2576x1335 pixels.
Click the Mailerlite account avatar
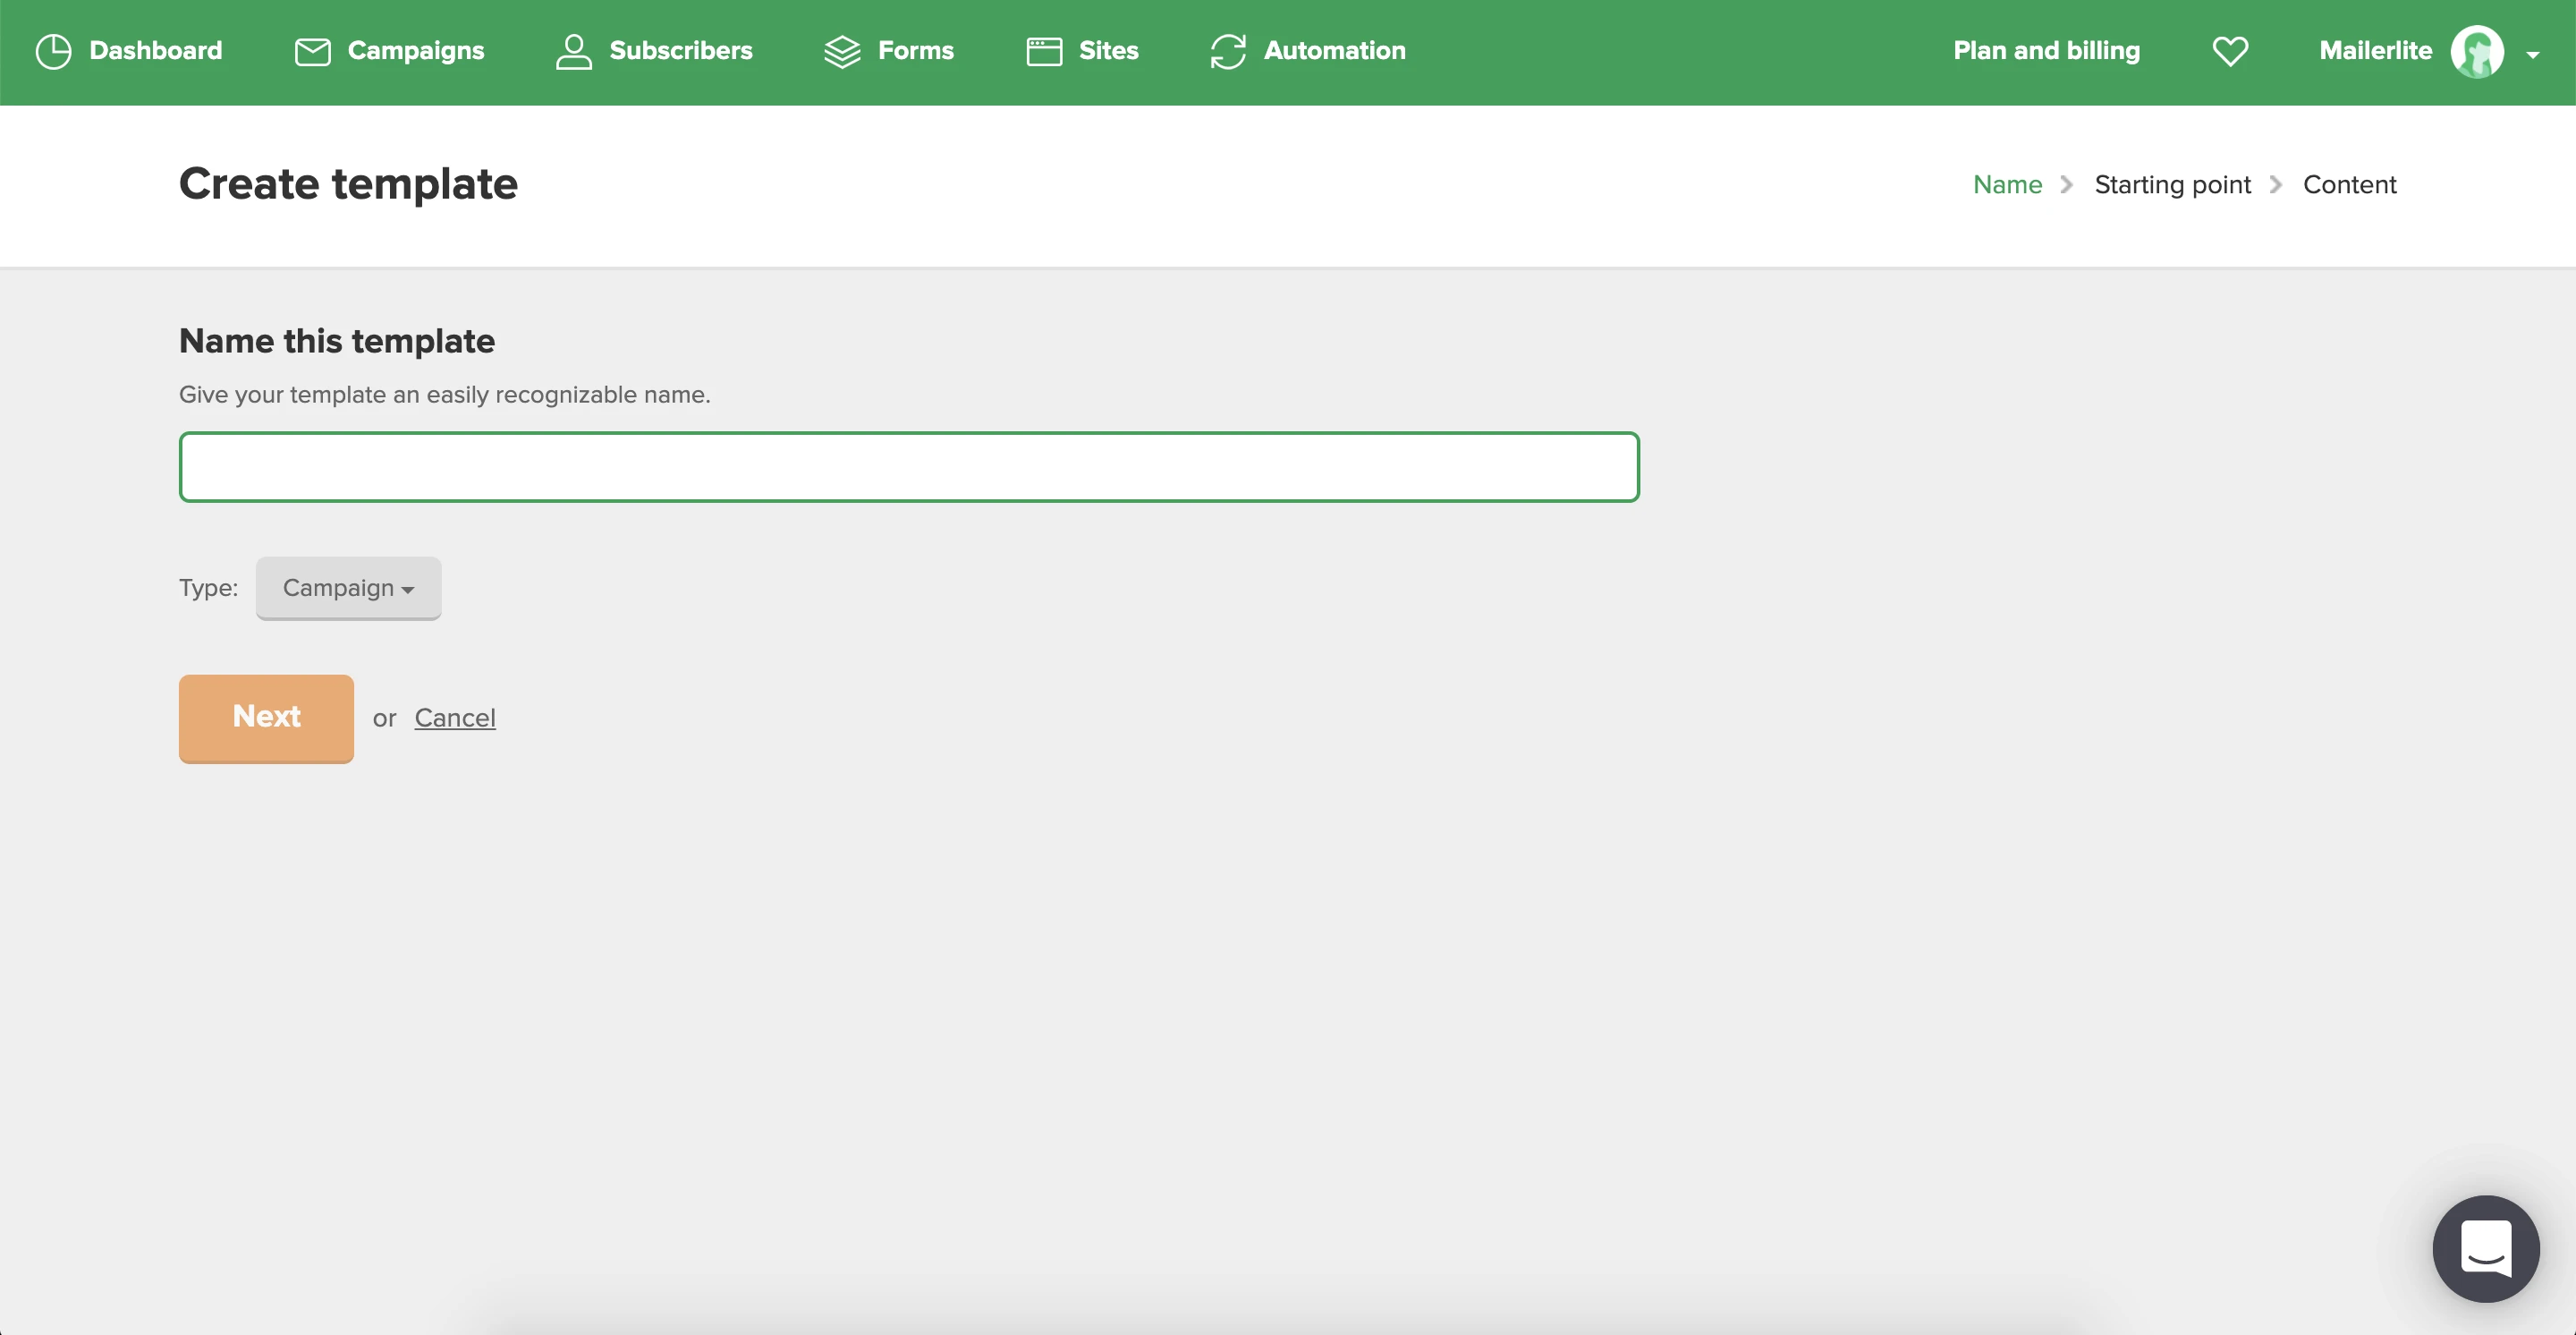point(2477,52)
